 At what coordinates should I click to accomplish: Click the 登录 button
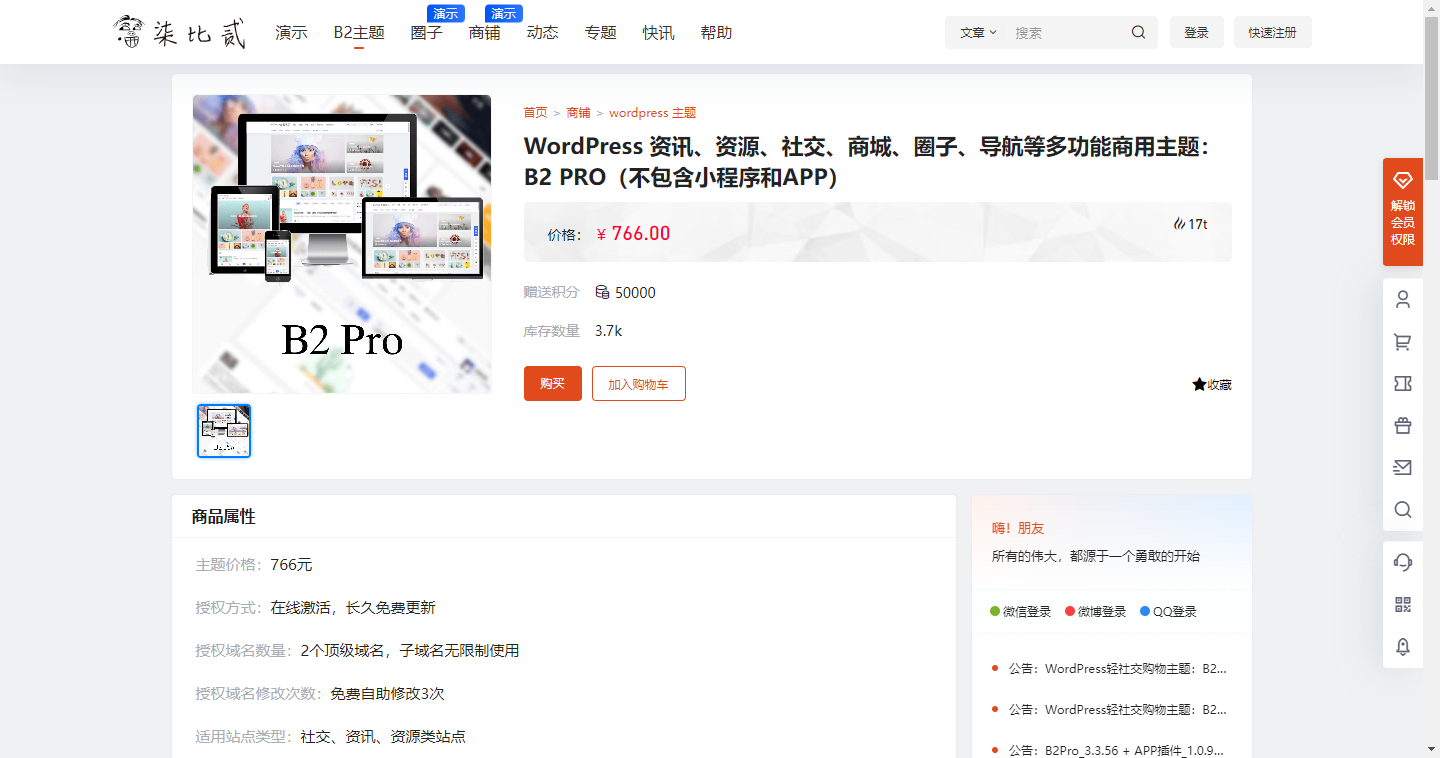pyautogui.click(x=1197, y=32)
